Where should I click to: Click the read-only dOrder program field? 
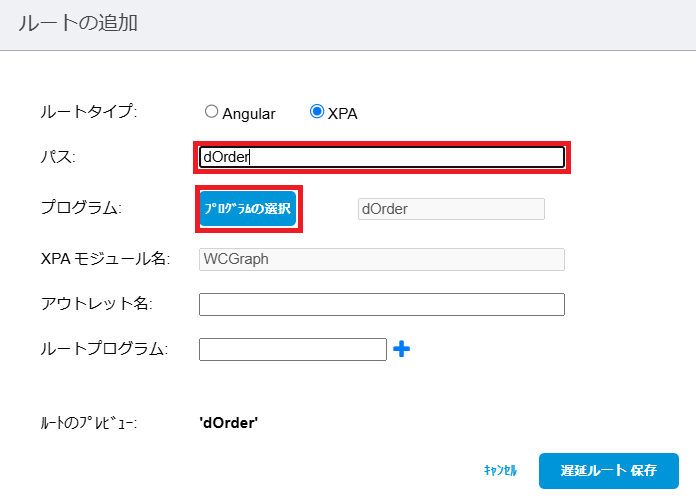tap(451, 209)
